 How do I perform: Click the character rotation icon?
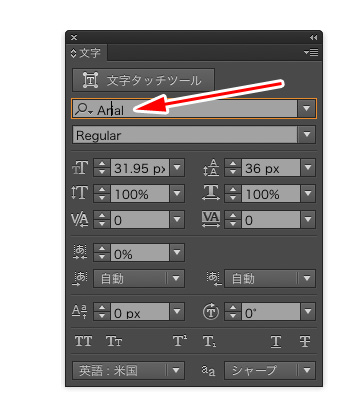211,312
